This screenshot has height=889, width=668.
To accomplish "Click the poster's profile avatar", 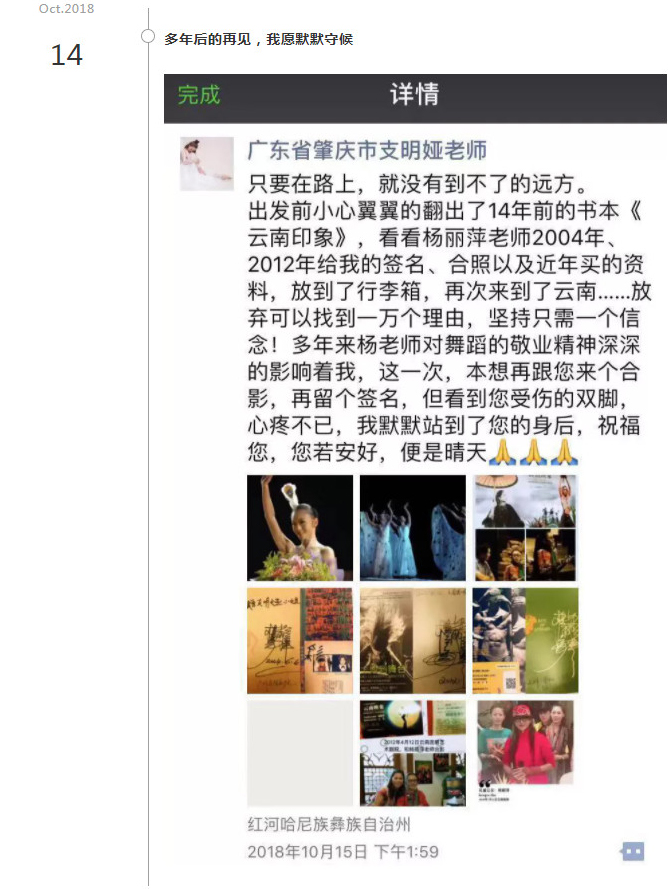I will 207,164.
